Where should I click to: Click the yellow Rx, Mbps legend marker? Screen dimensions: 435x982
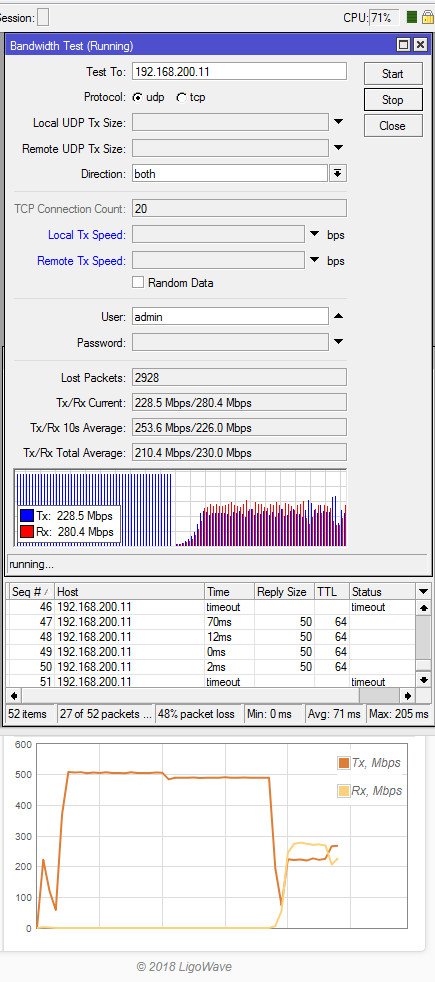[344, 791]
